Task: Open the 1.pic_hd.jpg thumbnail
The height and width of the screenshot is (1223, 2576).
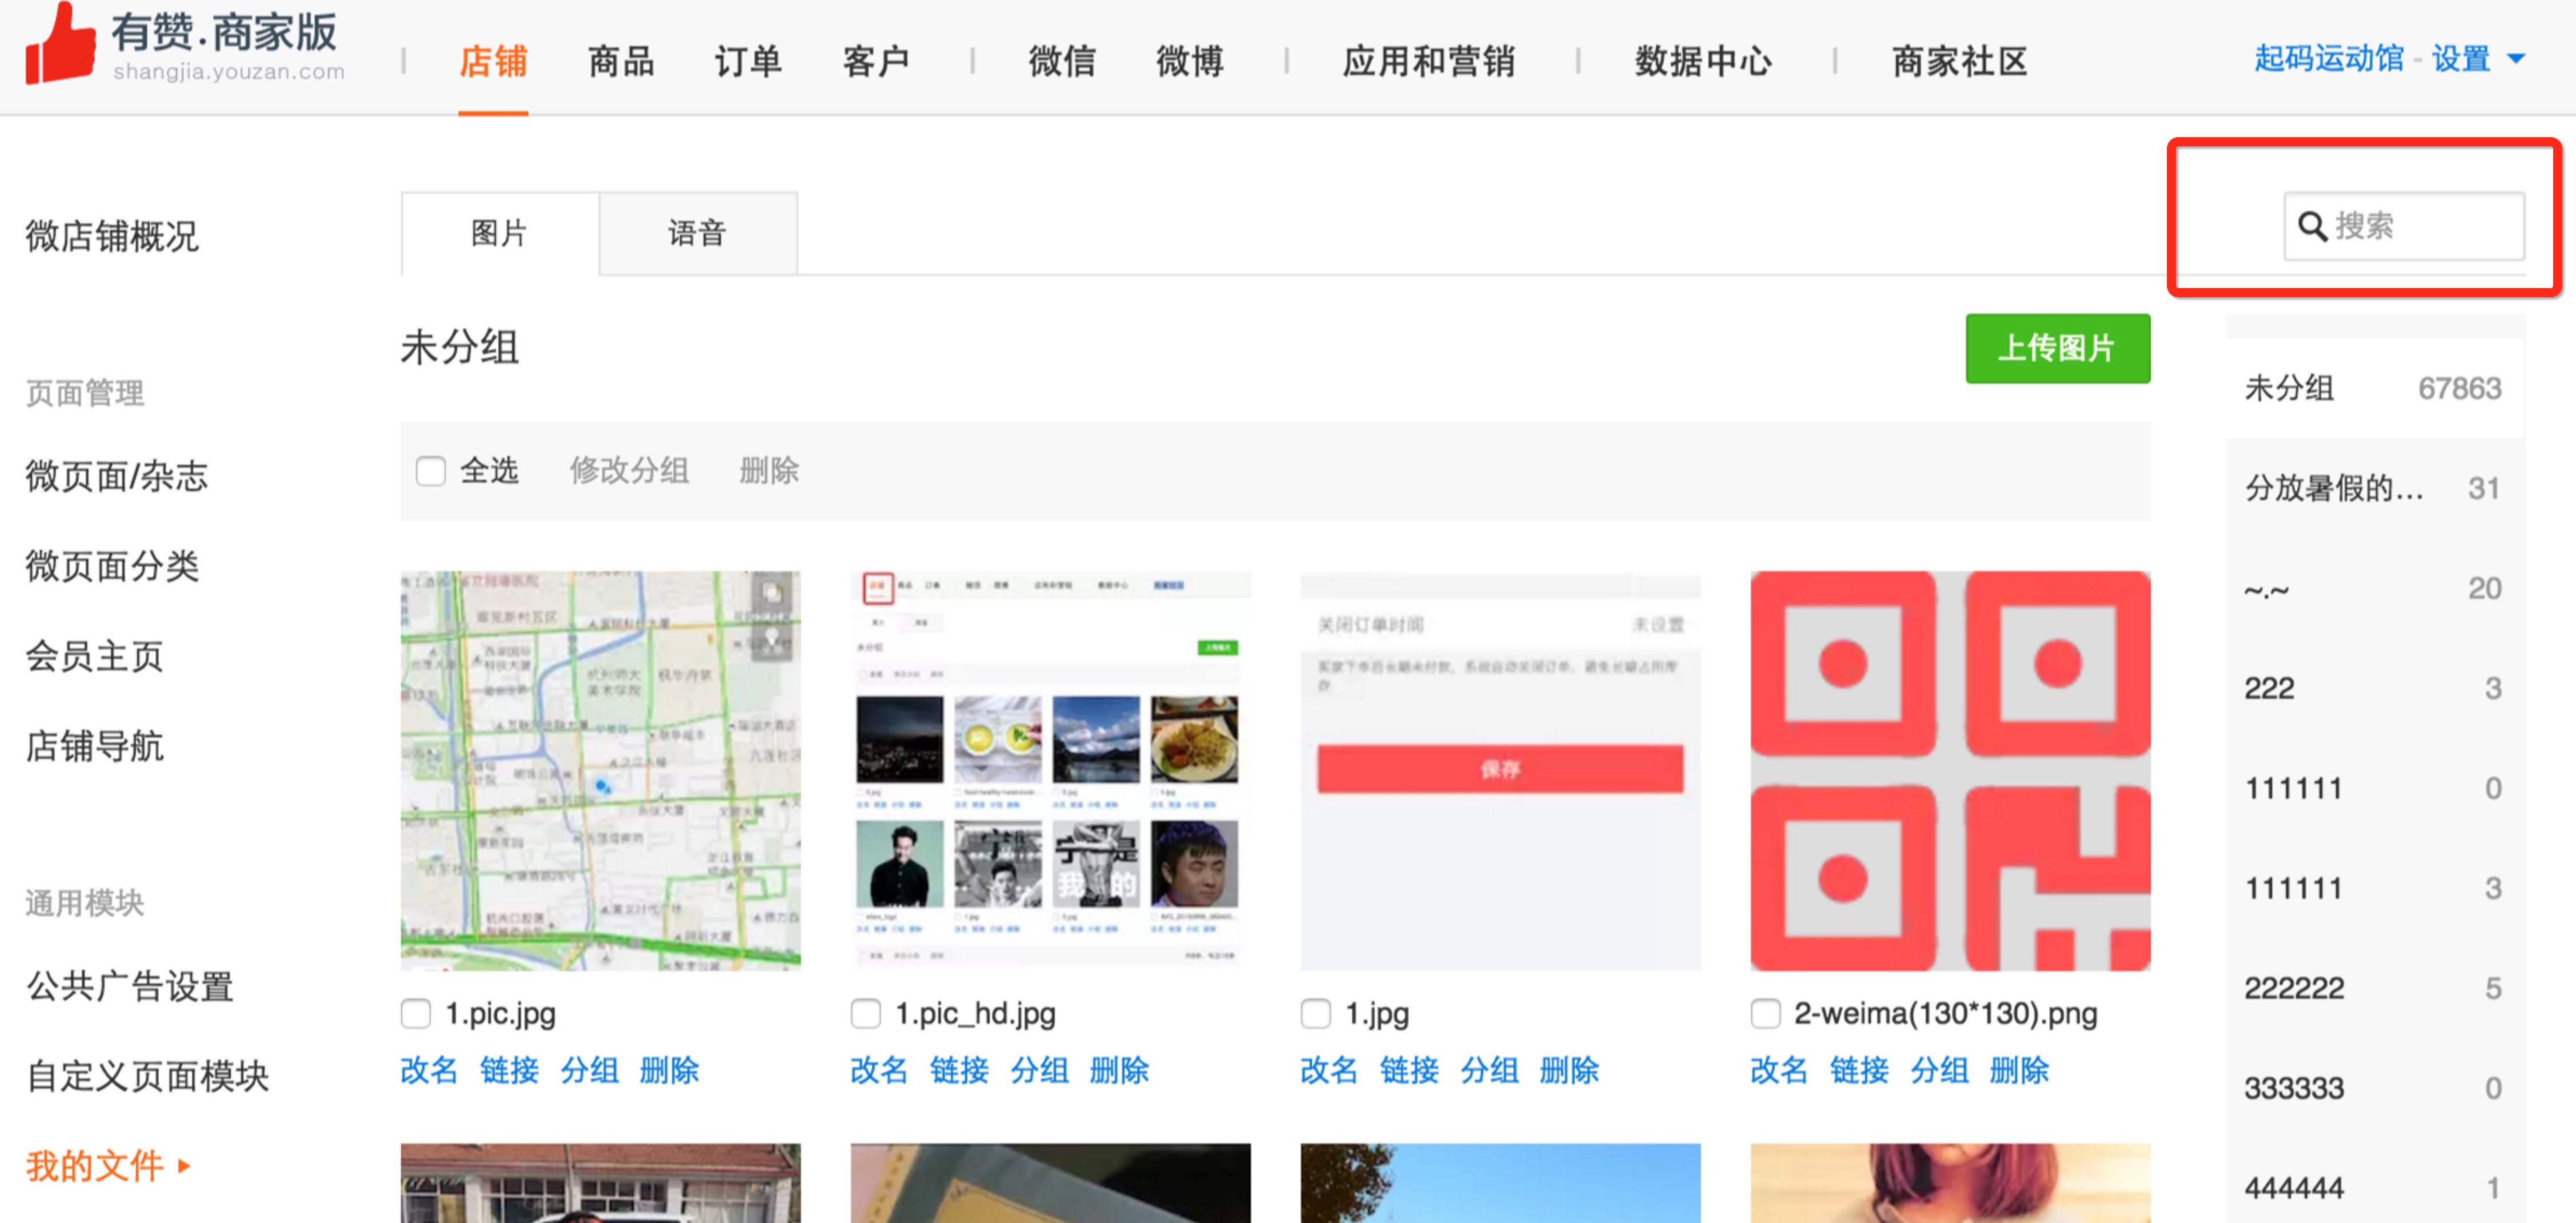Action: pos(1051,771)
